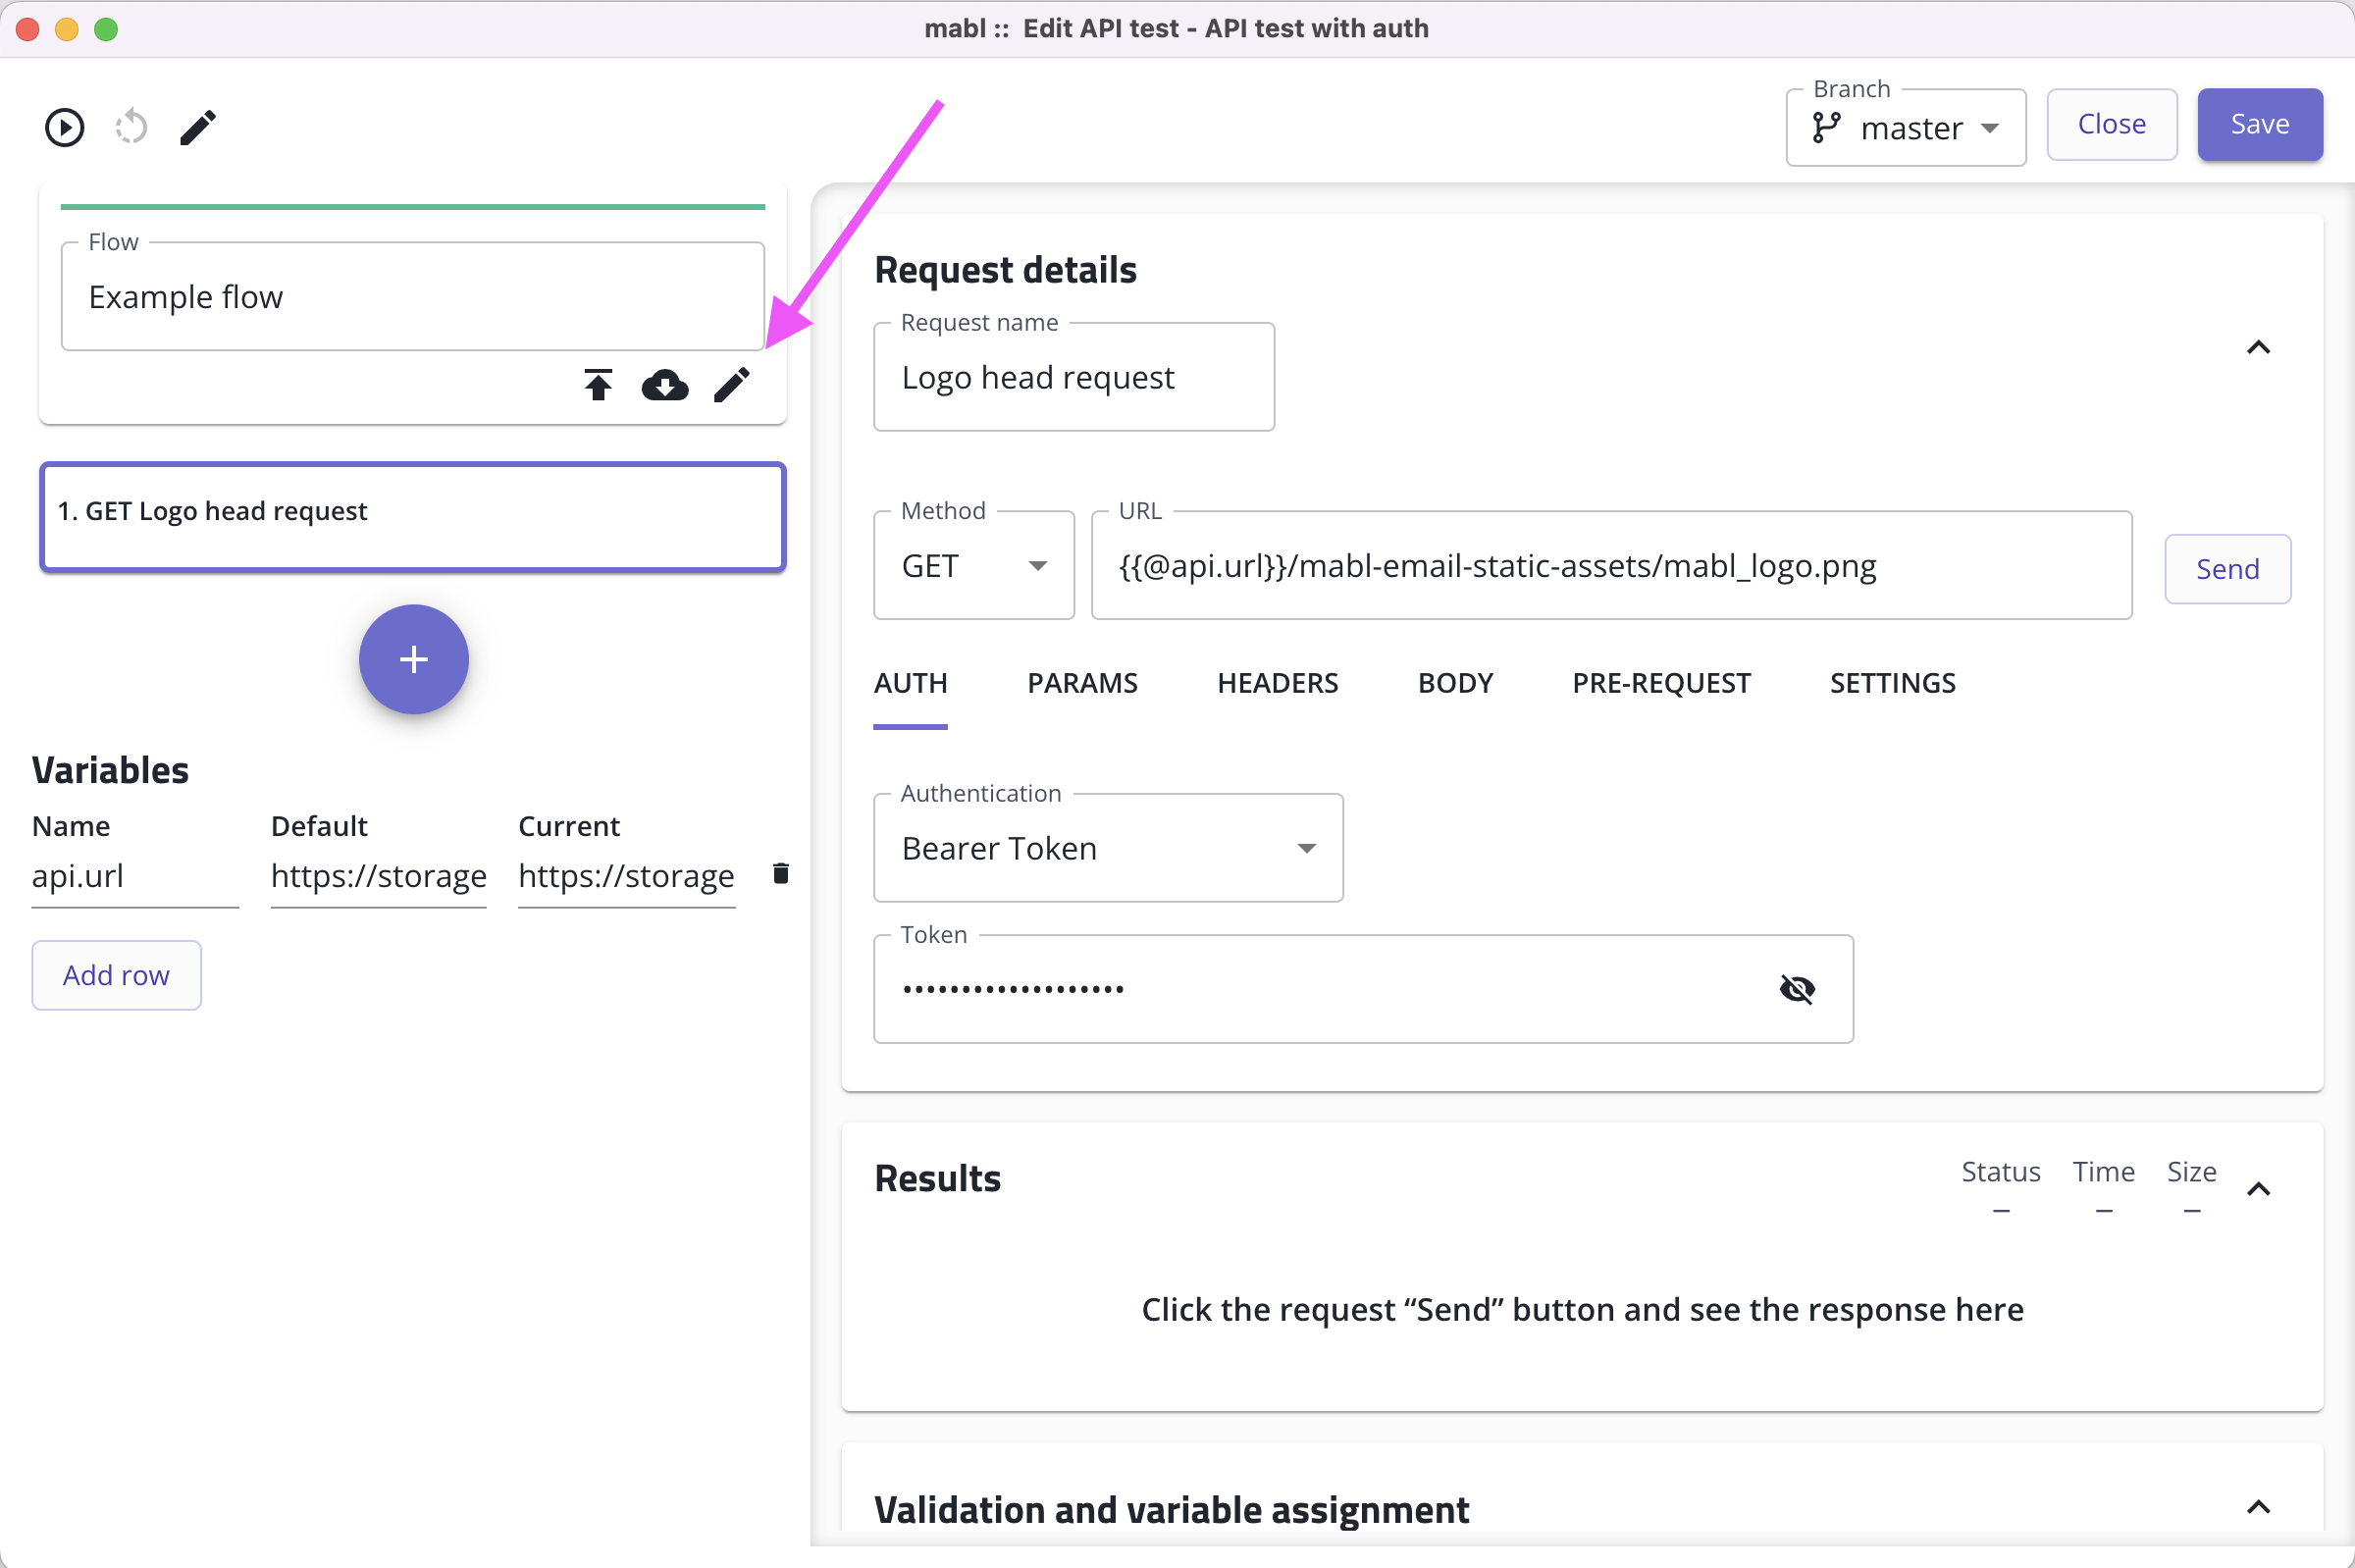
Task: Click the branch fork icon beside master
Action: tap(1826, 128)
